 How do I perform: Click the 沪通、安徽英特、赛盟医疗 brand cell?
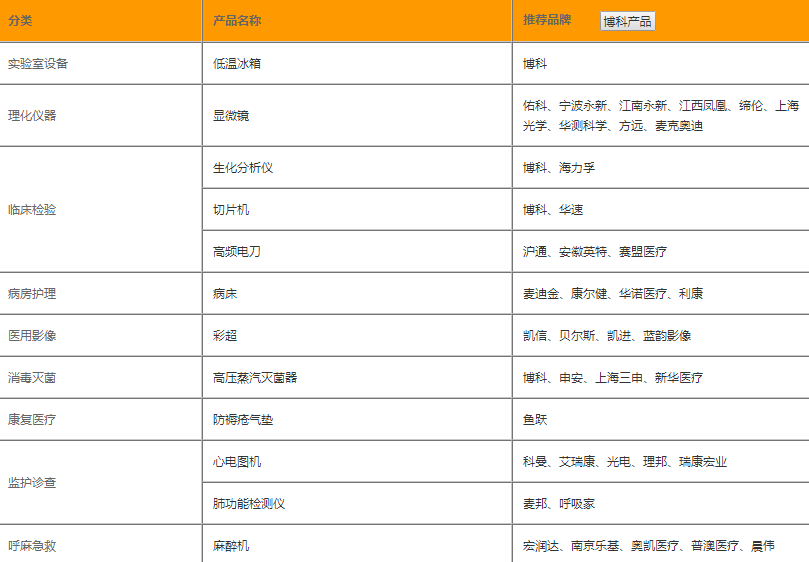click(x=661, y=252)
